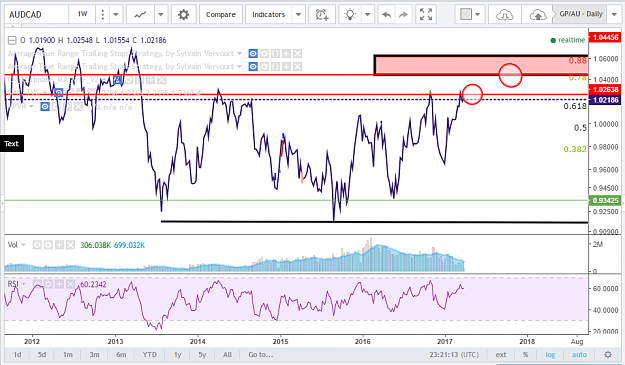Click the 1W interval button

pos(82,15)
